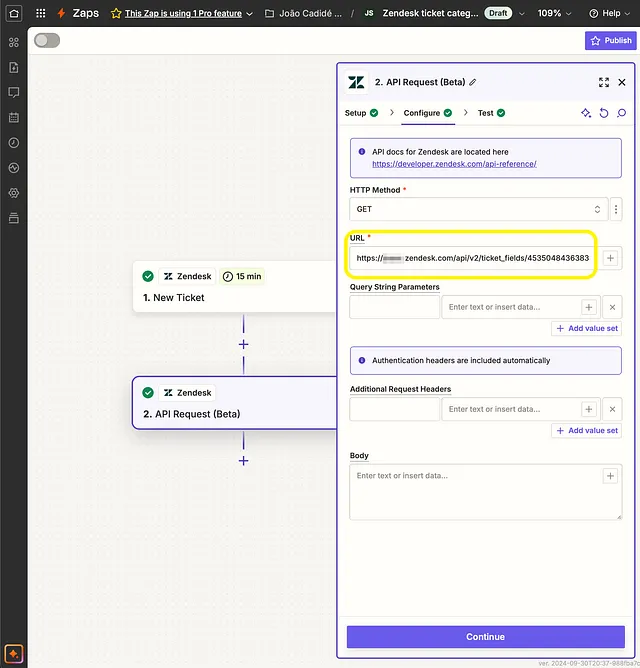Open the Help menu
Viewport: 640px width, 668px height.
(x=609, y=14)
